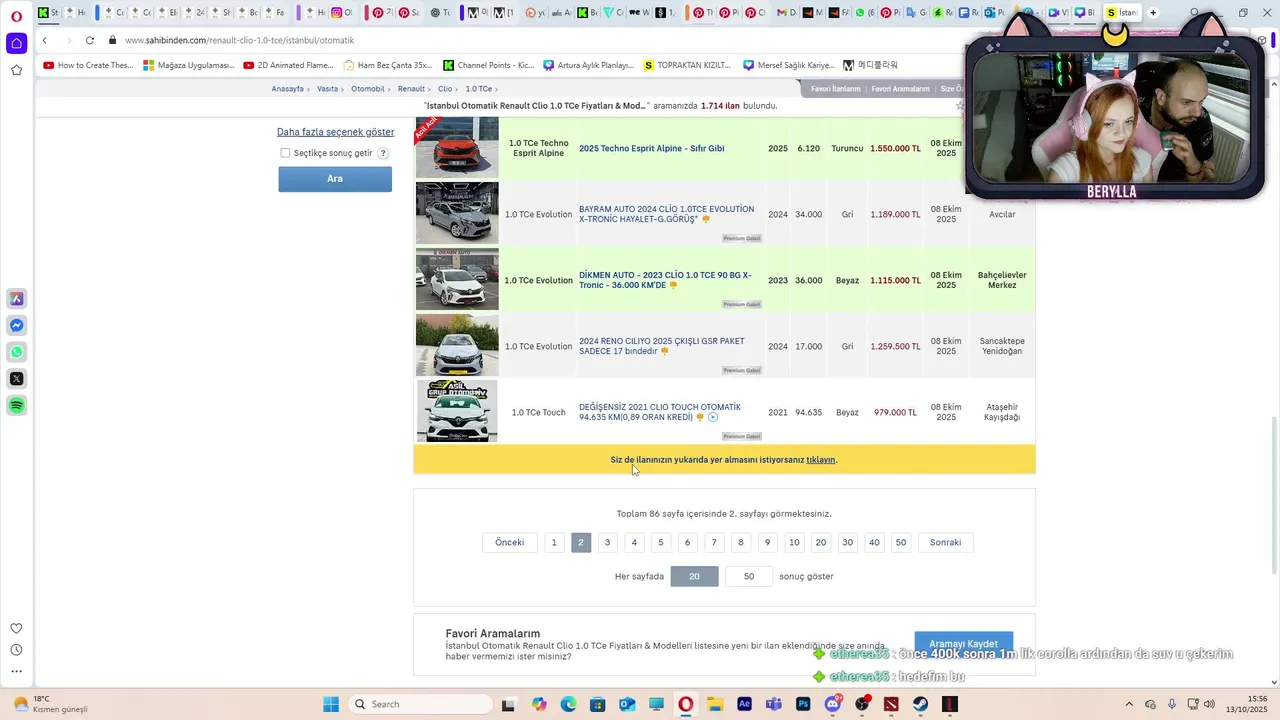Click the browser address bar URL
Screen dimensions: 1280x720
click(x=240, y=40)
